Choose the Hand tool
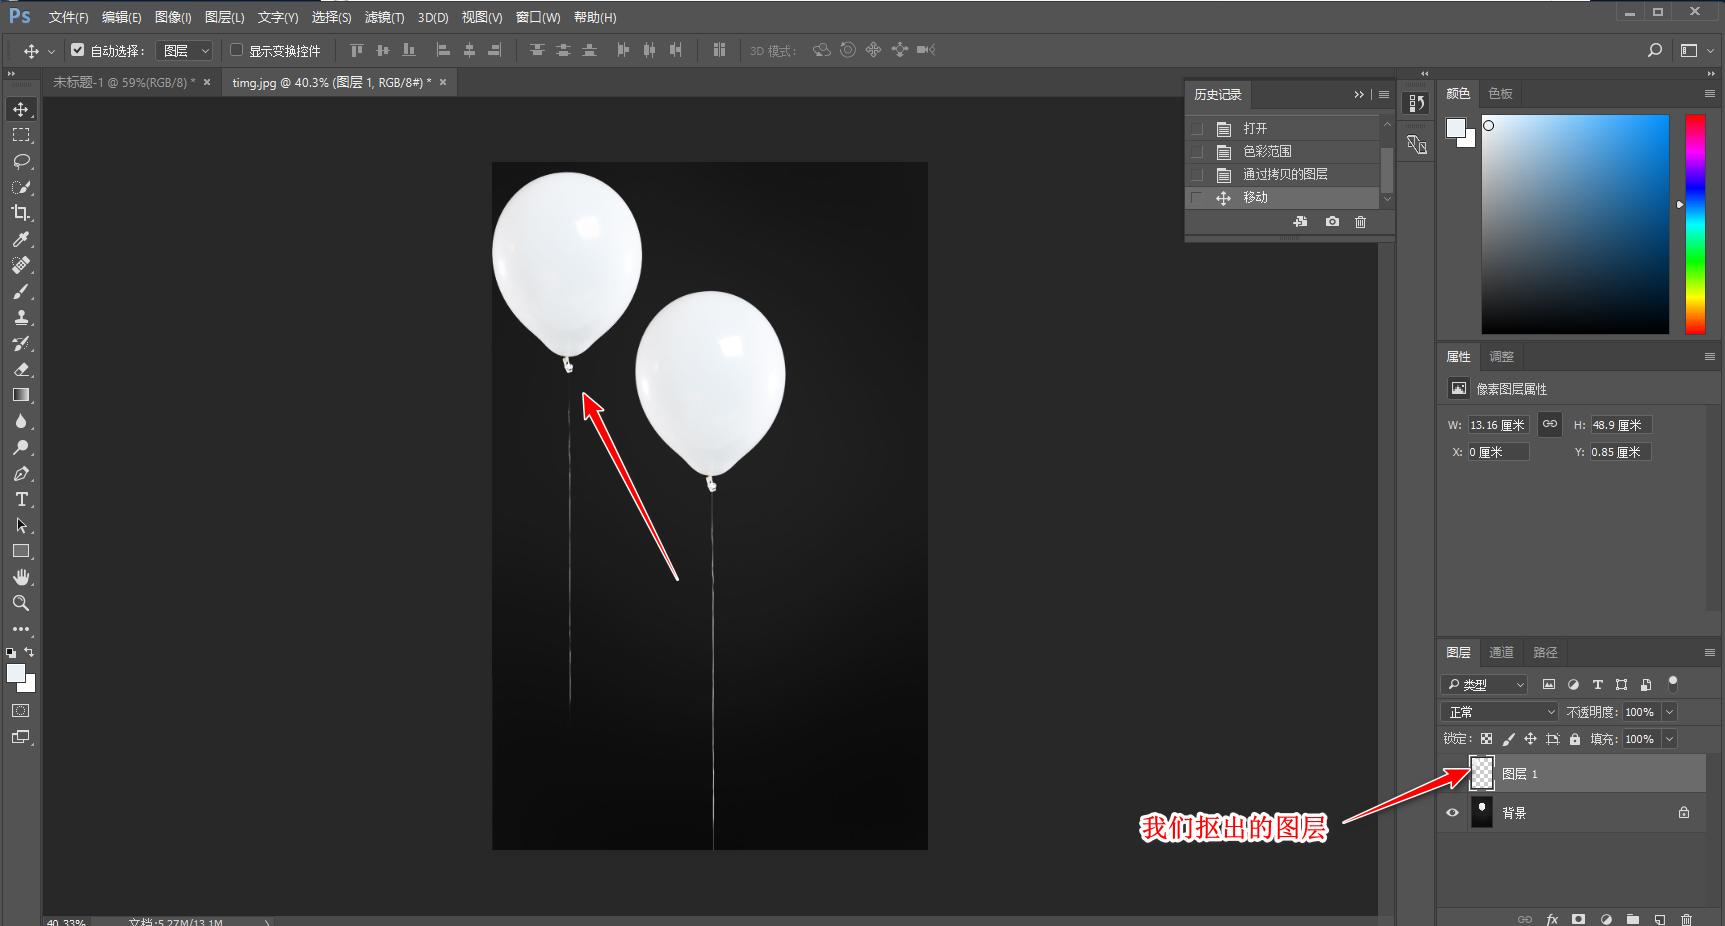The width and height of the screenshot is (1725, 926). click(21, 577)
